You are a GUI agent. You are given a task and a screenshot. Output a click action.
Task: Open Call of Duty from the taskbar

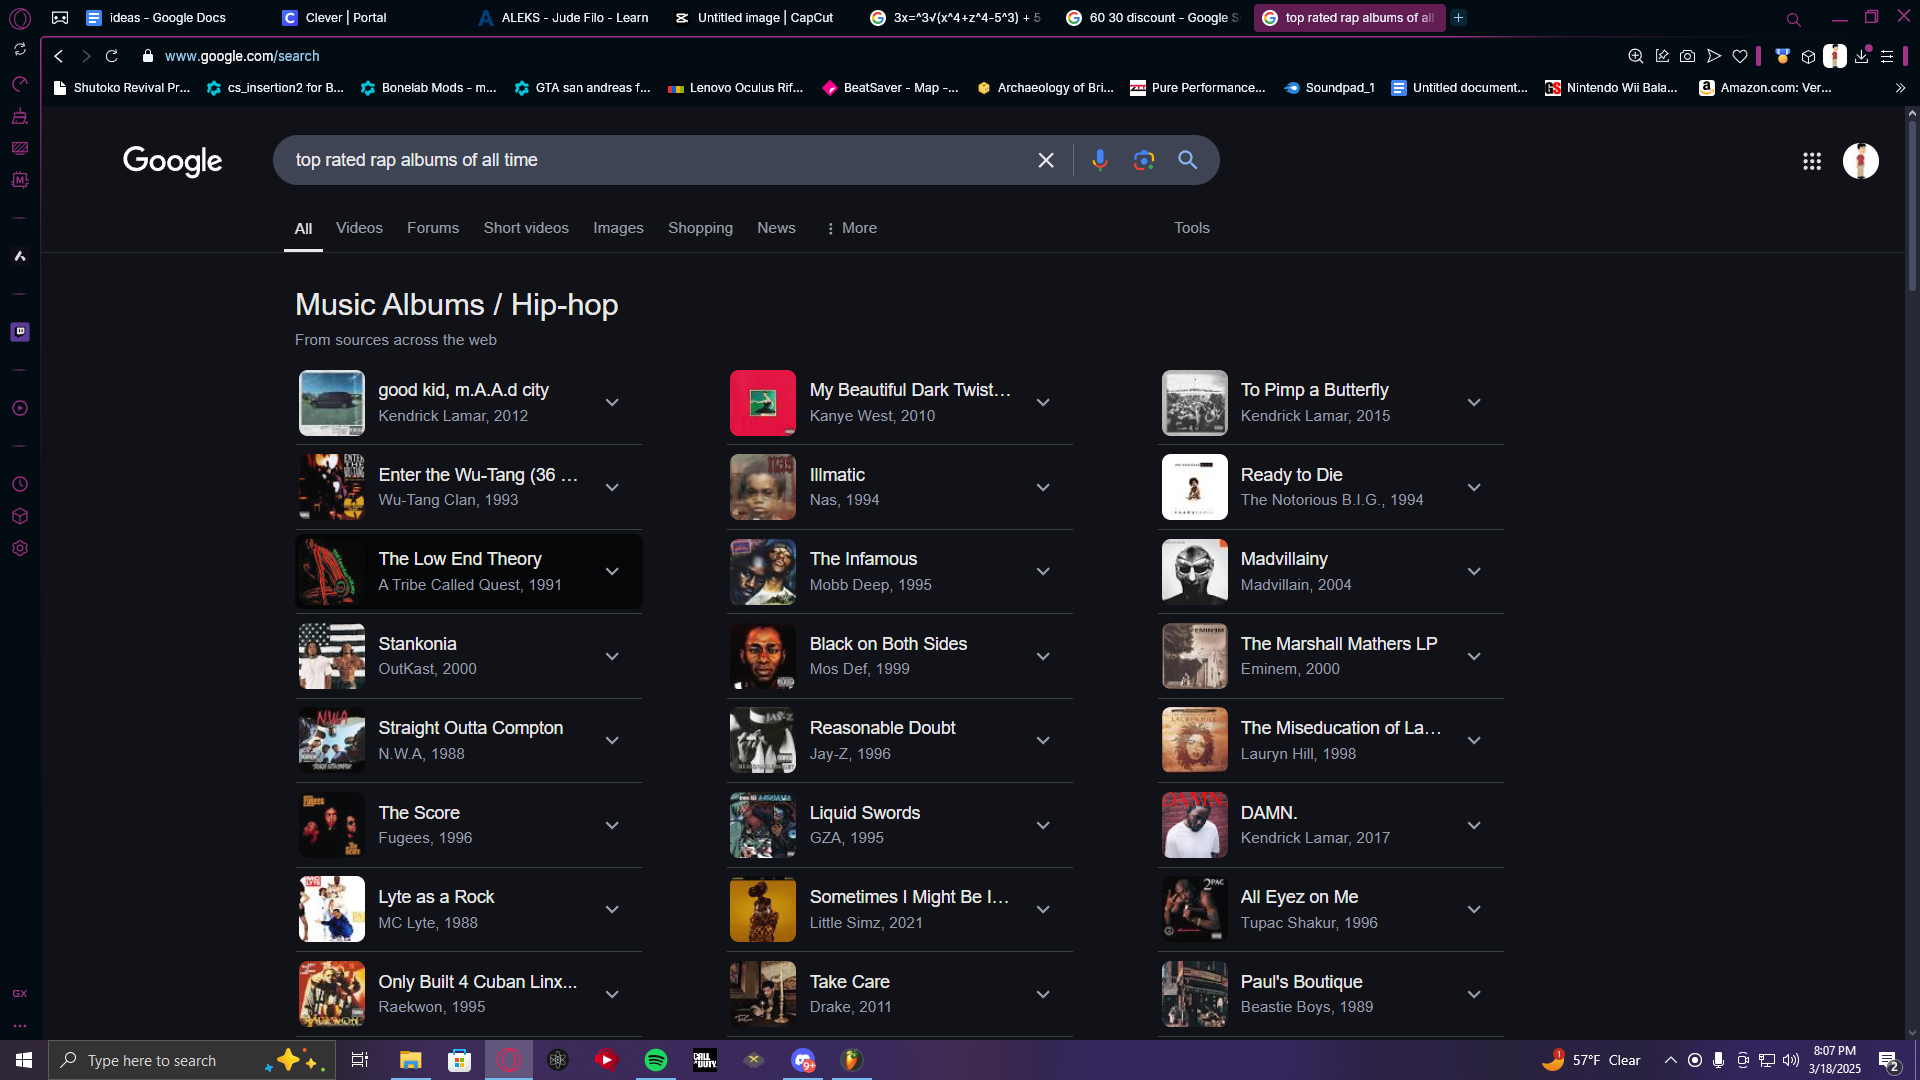pyautogui.click(x=705, y=1060)
